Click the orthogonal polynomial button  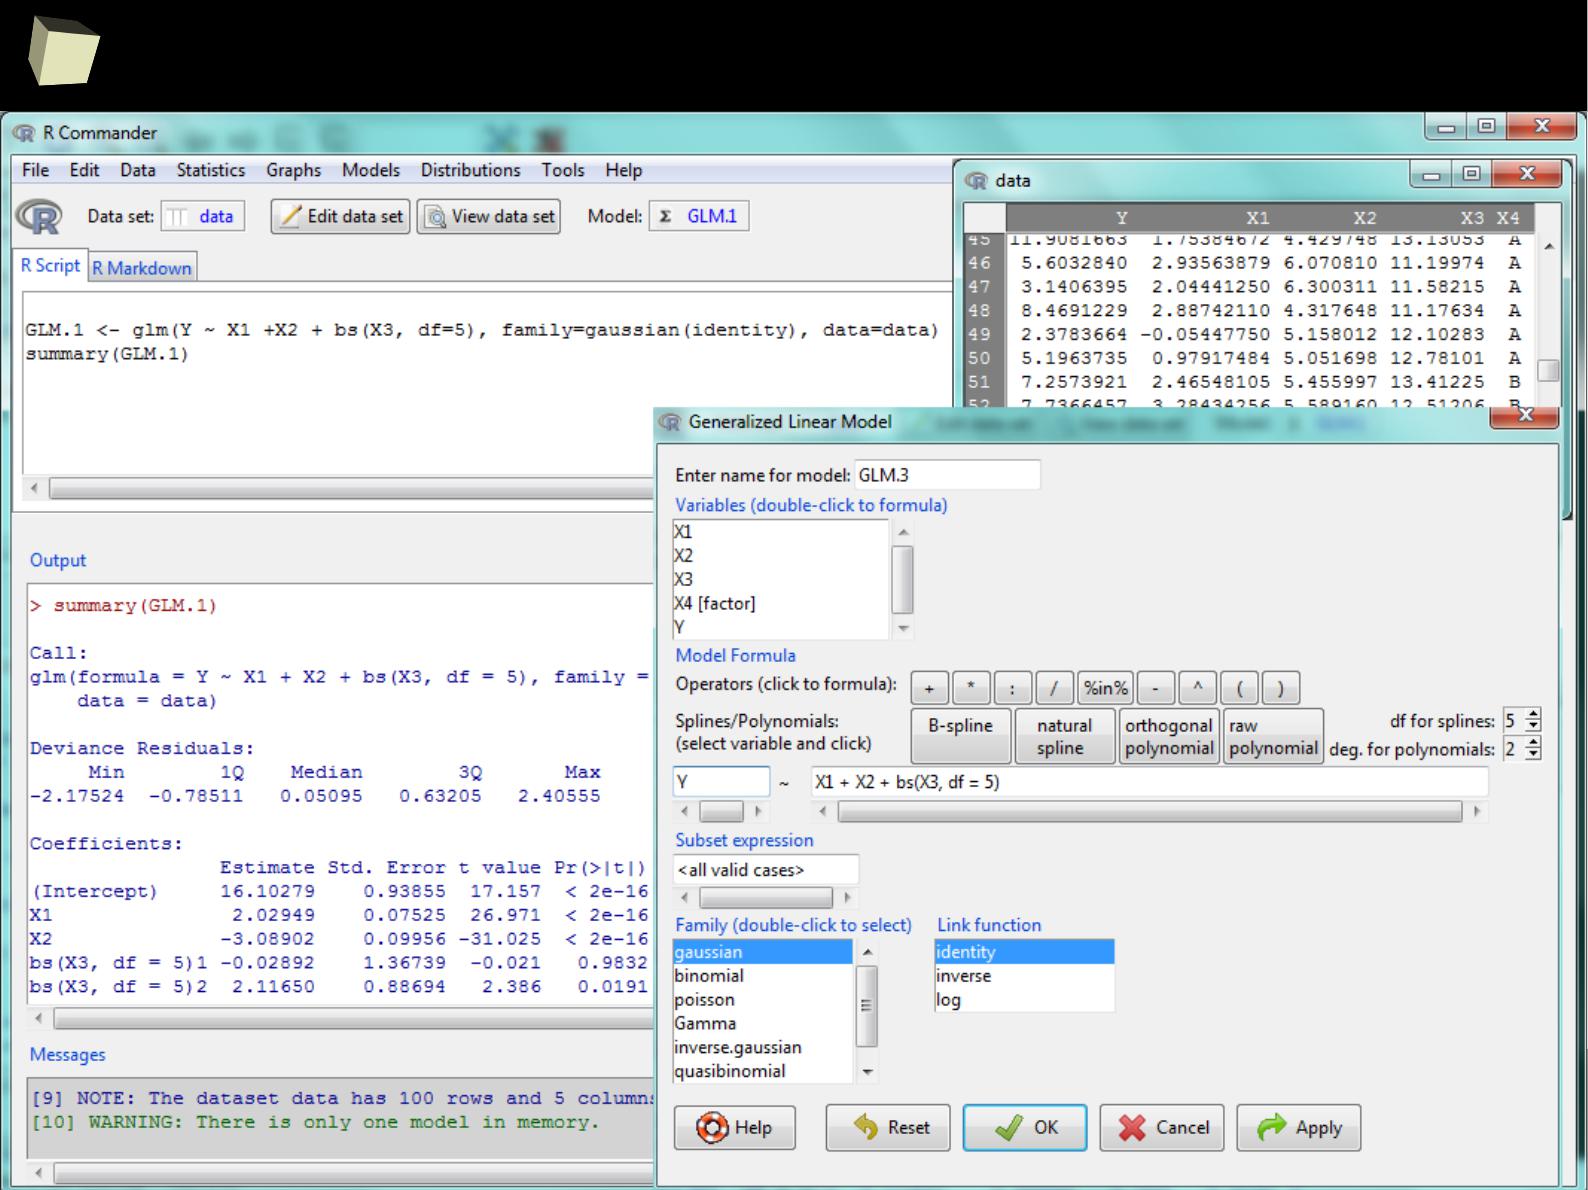point(1169,736)
